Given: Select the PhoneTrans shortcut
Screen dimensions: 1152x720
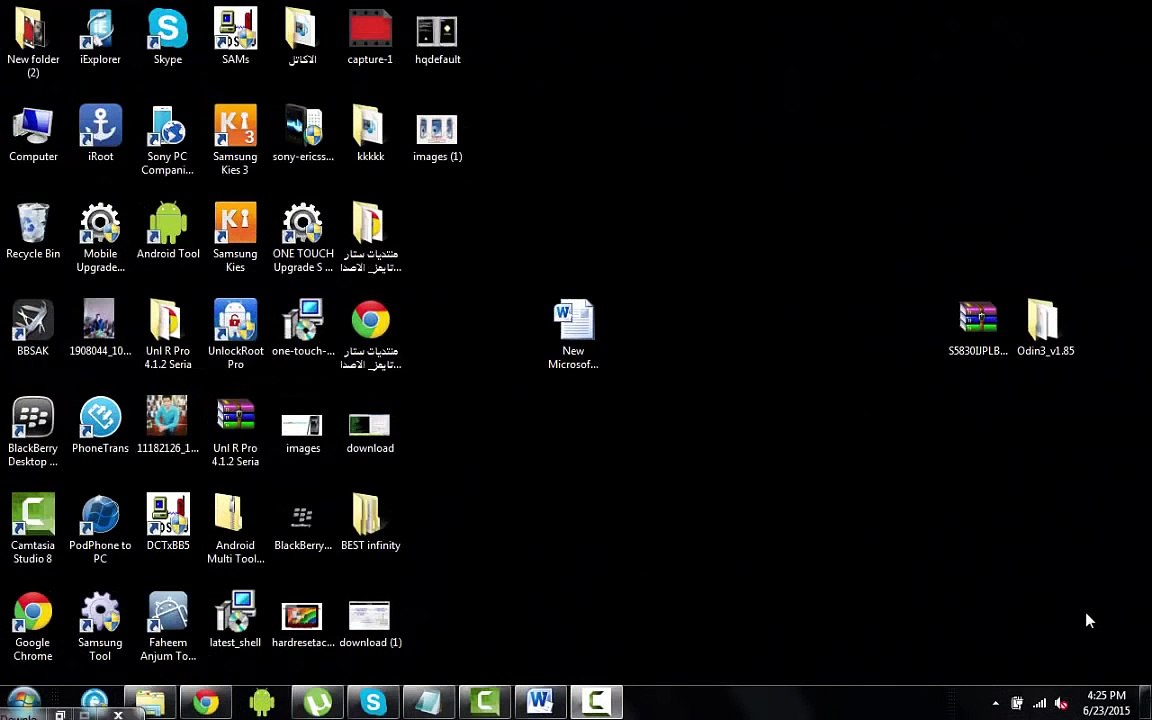Looking at the screenshot, I should point(100,425).
